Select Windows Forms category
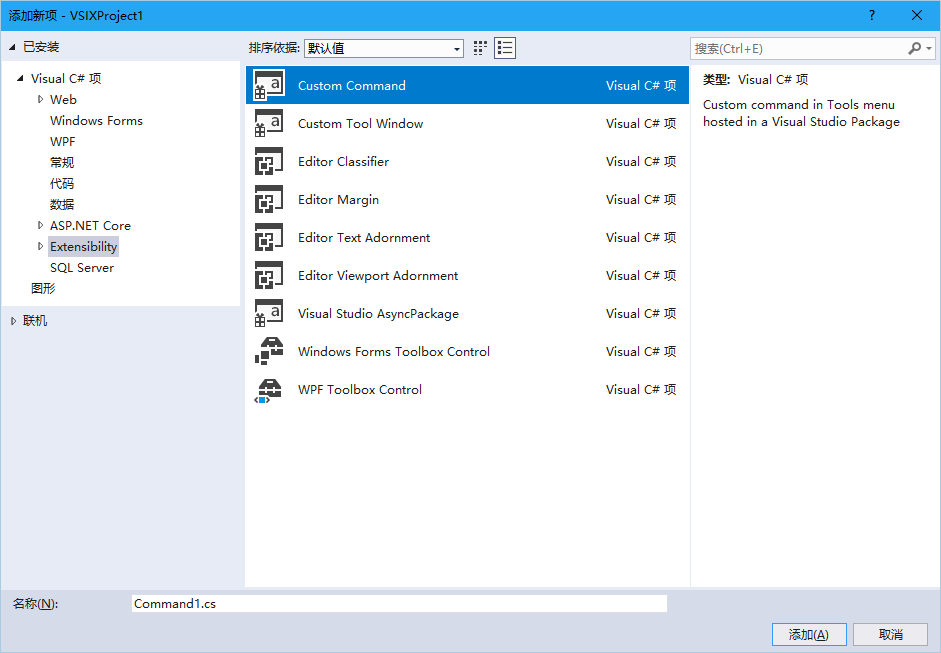Screen dimensions: 941x653 [96, 121]
